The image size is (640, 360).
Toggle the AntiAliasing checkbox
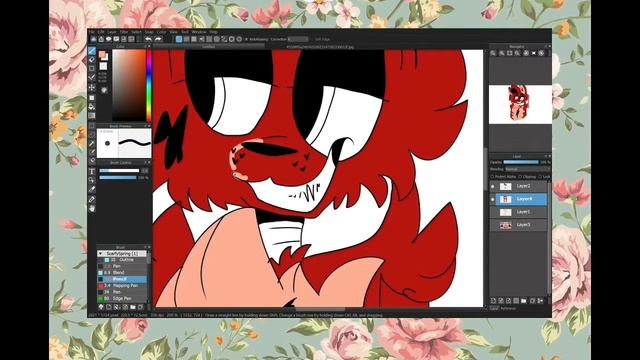[x=246, y=39]
